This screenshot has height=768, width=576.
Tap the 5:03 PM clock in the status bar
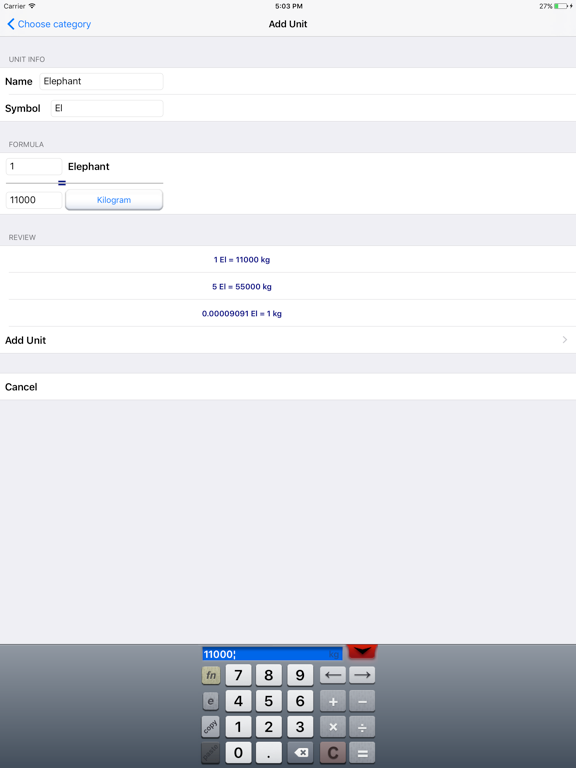[x=288, y=6]
